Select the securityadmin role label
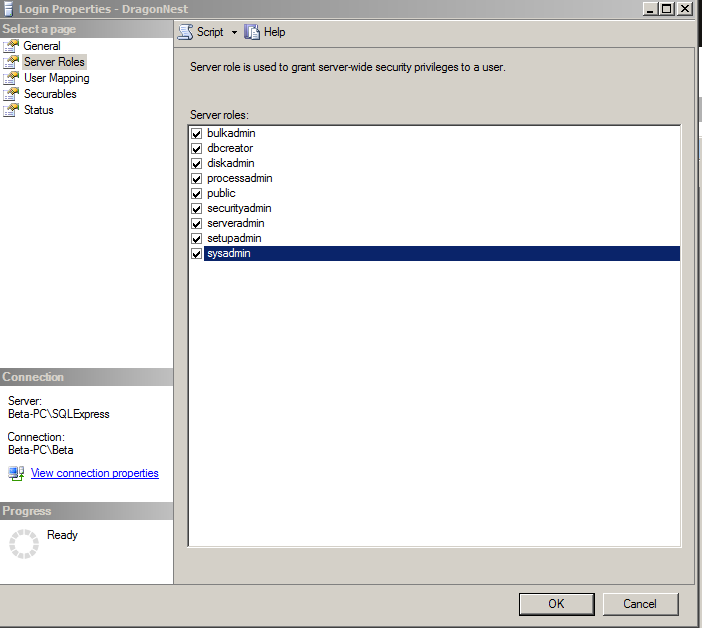Screen dimensions: 702x628 [239, 209]
